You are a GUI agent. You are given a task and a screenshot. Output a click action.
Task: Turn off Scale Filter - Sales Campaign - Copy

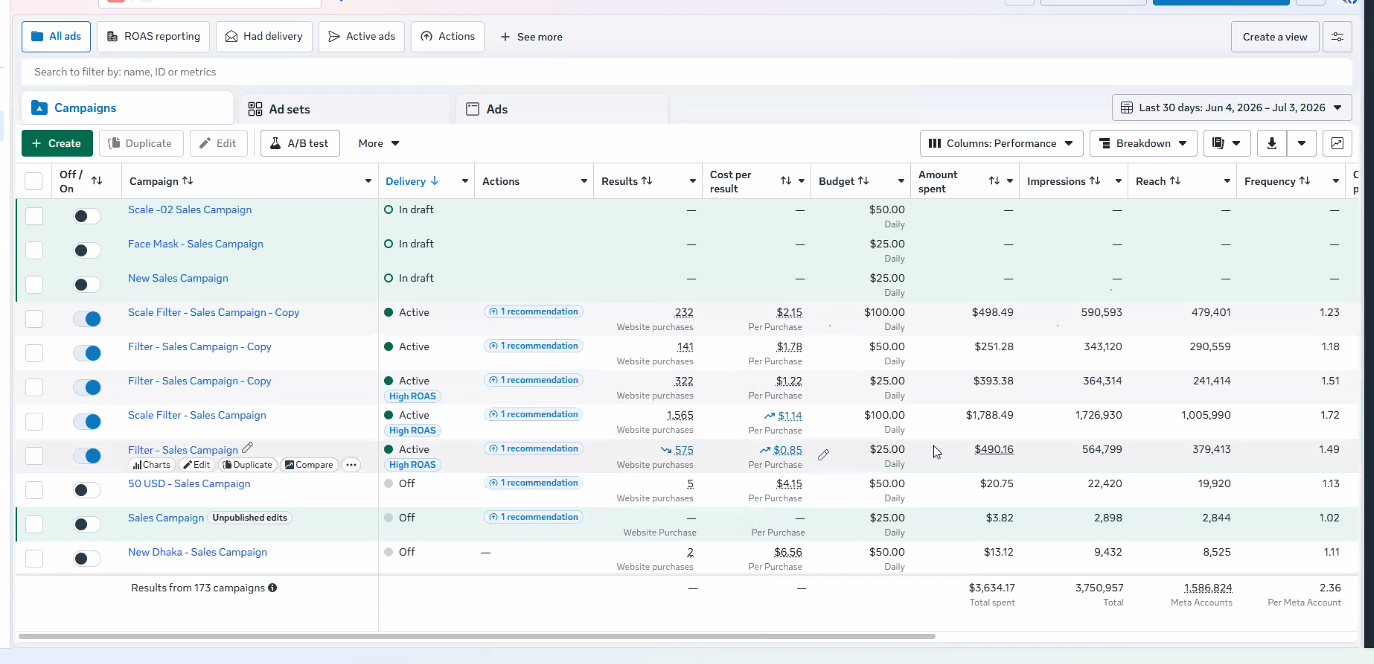[87, 319]
